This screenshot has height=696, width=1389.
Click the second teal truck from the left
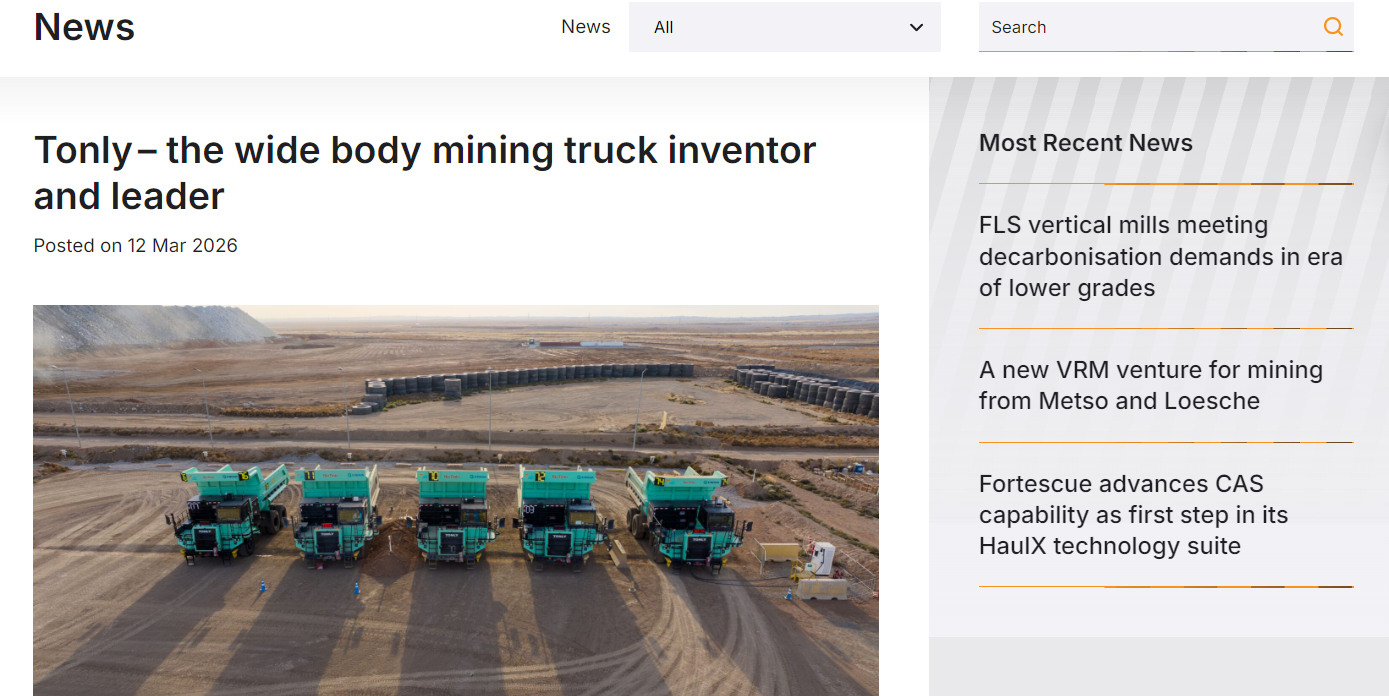tap(337, 513)
